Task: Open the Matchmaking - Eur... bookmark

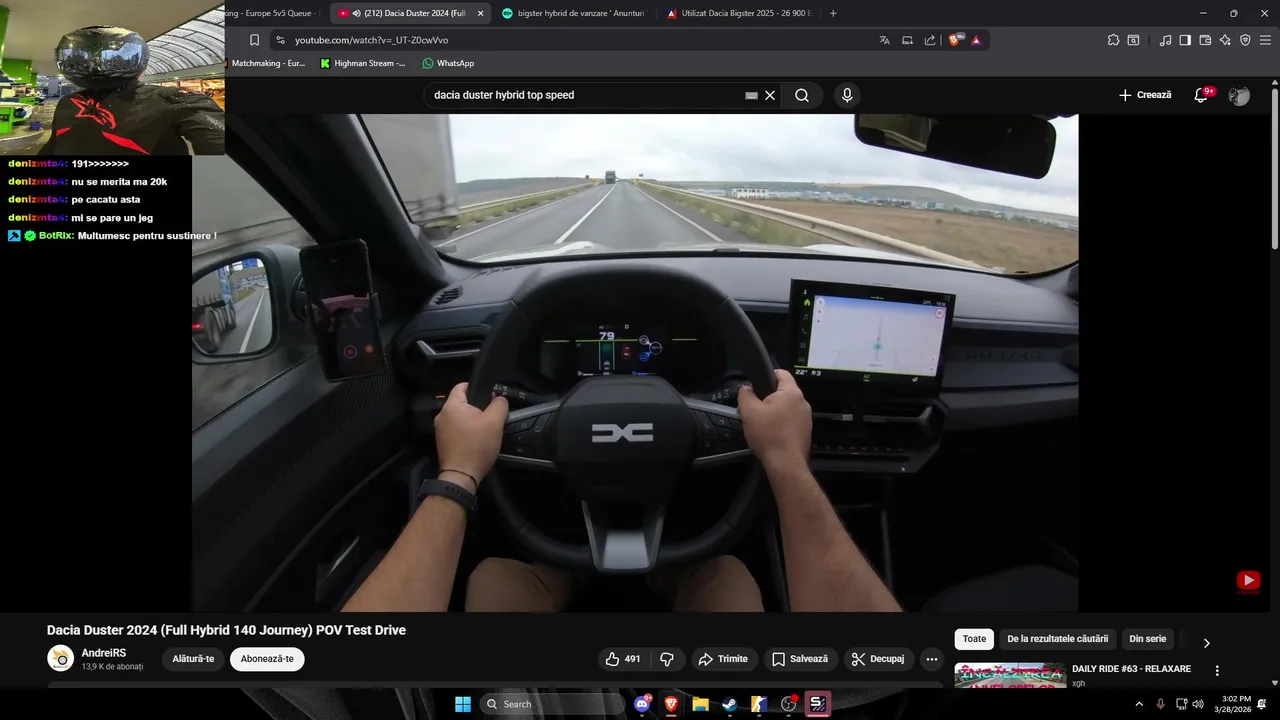Action: tap(268, 63)
